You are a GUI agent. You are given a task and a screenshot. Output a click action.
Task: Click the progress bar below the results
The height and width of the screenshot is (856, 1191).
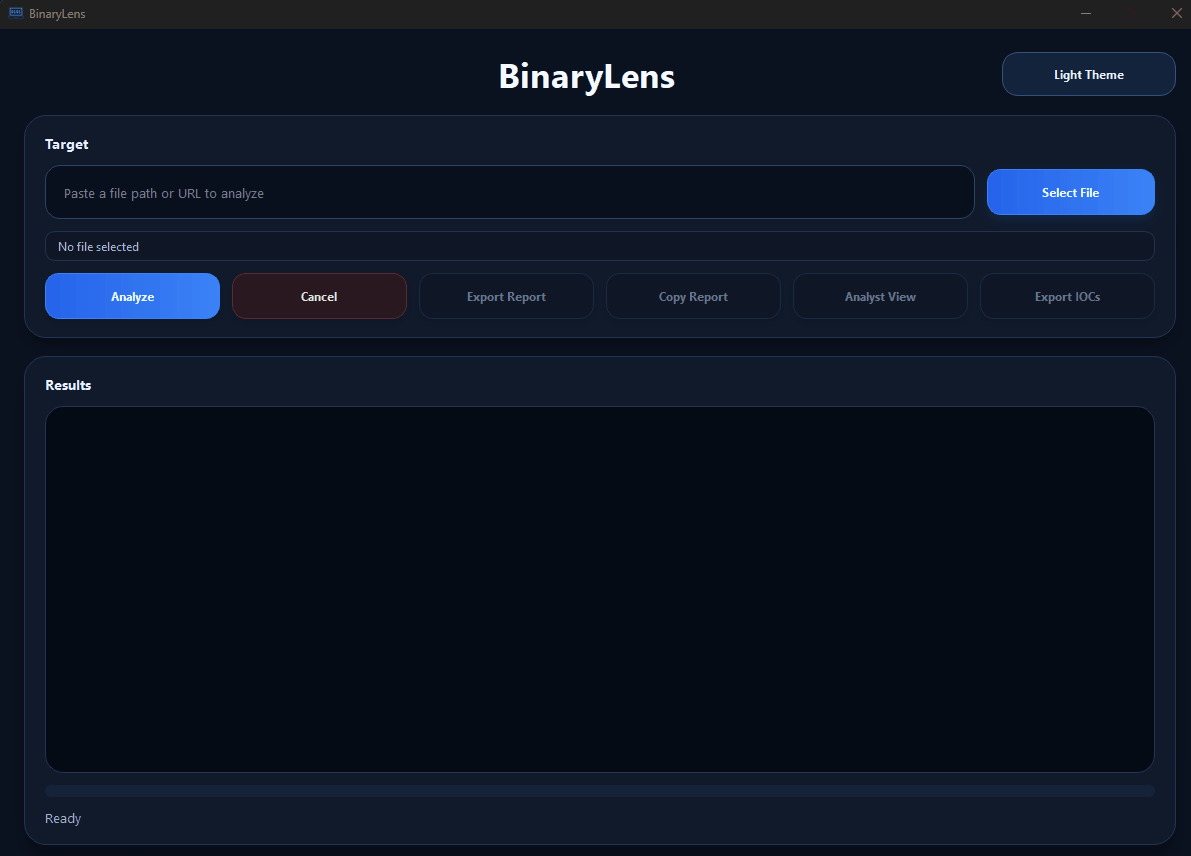599,791
